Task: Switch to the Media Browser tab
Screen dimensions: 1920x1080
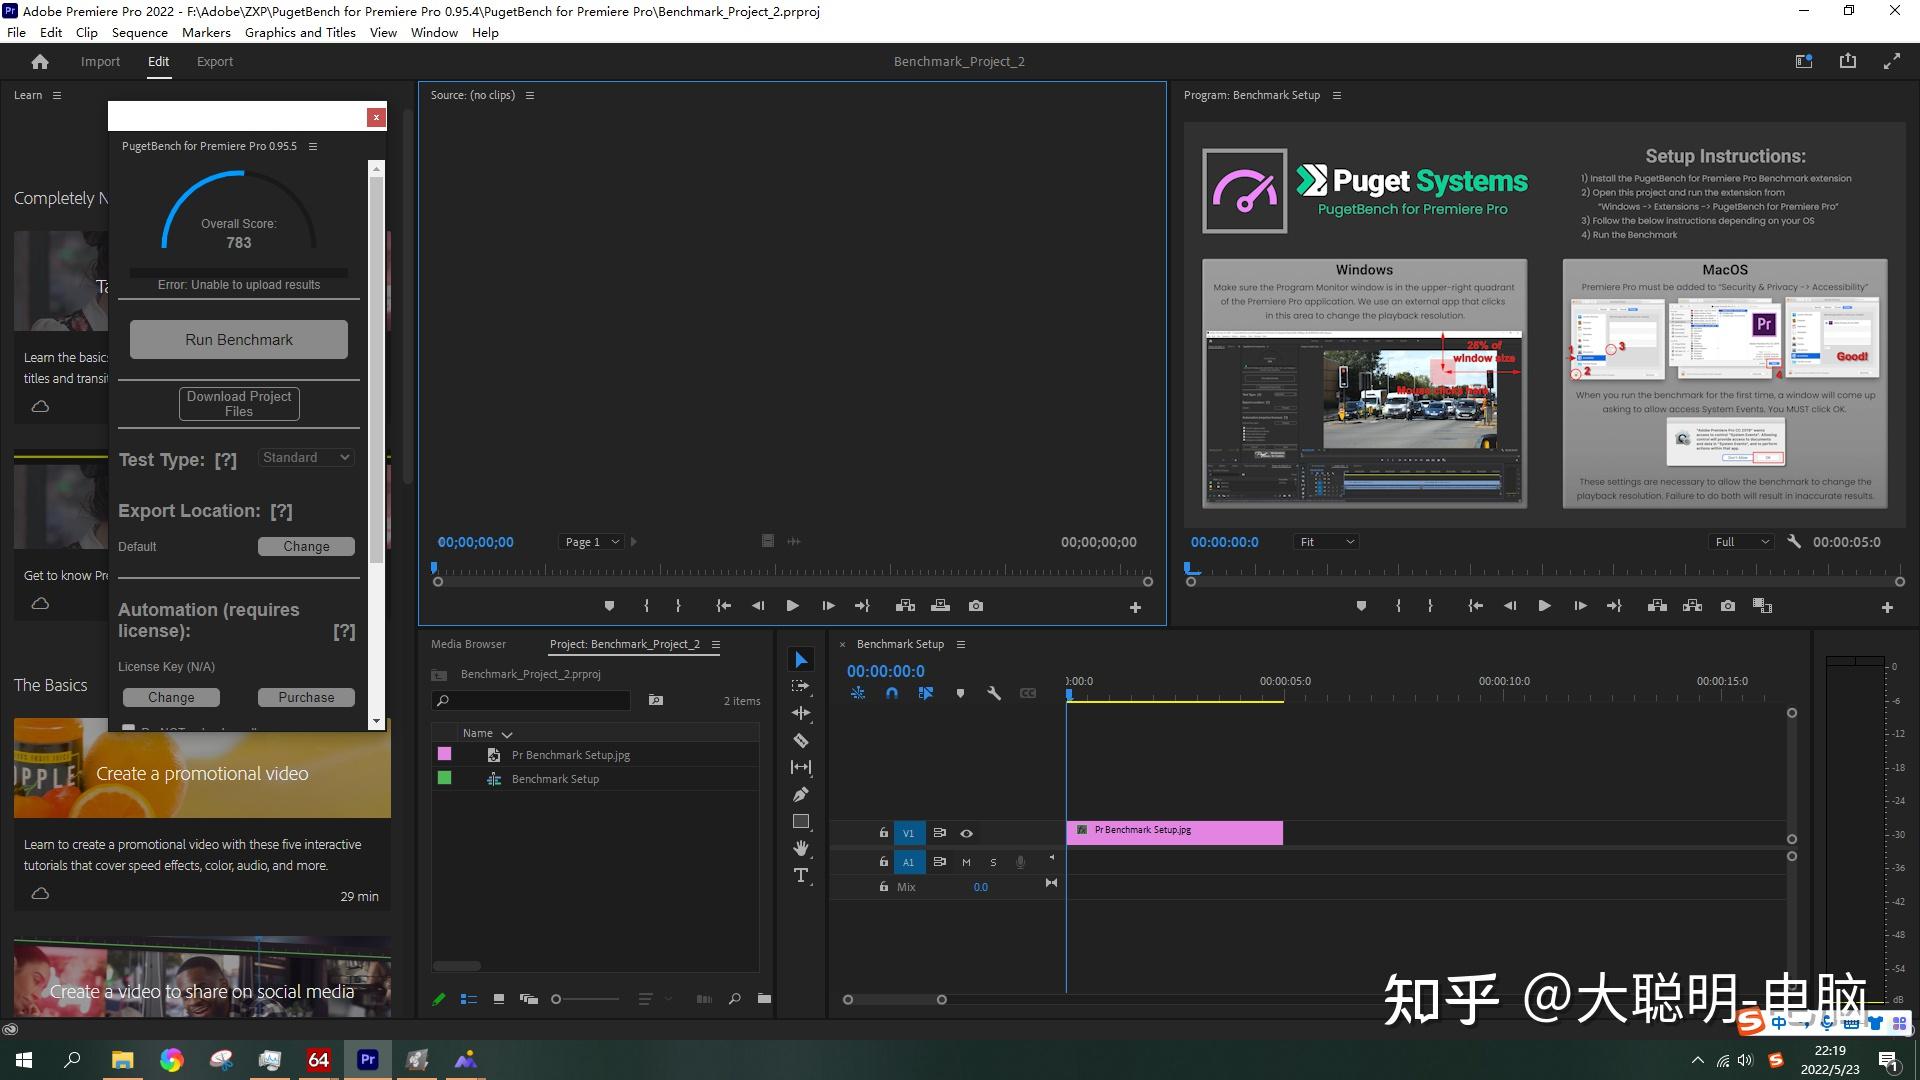Action: click(x=468, y=644)
